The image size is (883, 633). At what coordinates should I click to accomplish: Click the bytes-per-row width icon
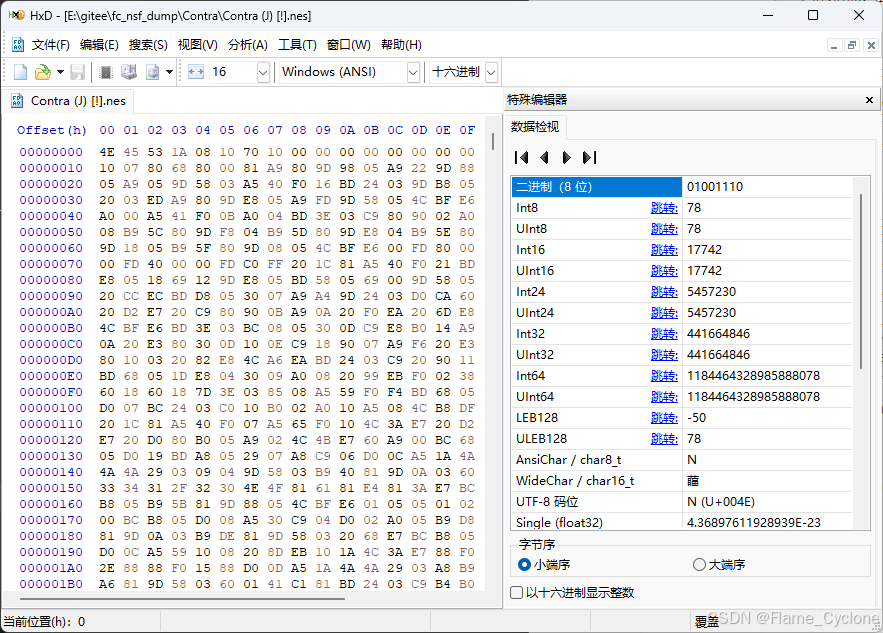coord(195,72)
